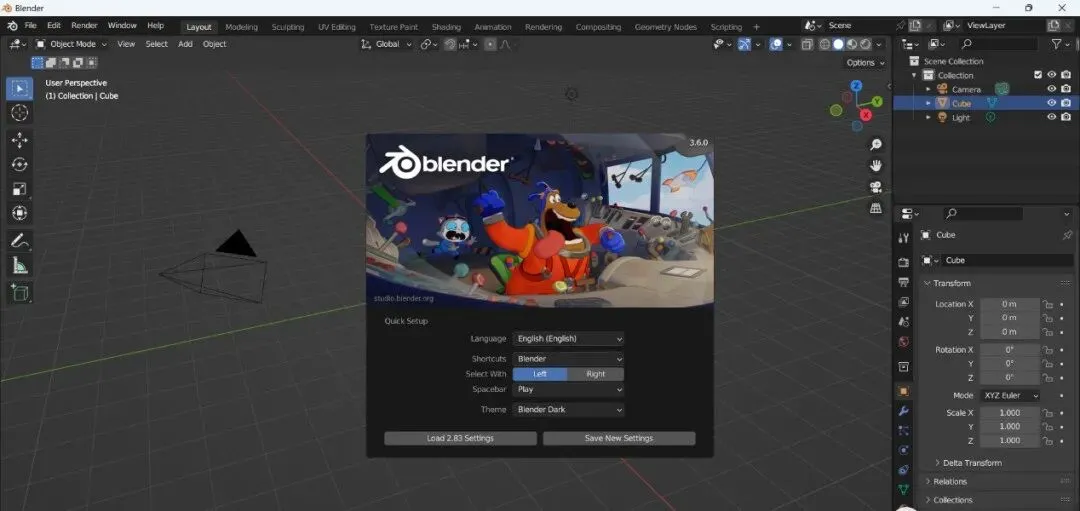Viewport: 1080px width, 511px height.
Task: Select the Transform tool
Action: coord(19,213)
